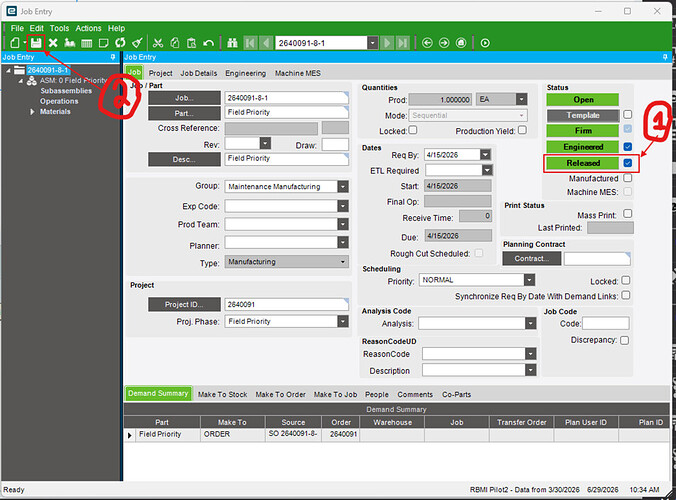Open the File menu
Viewport: 676px width, 500px height.
(17, 28)
